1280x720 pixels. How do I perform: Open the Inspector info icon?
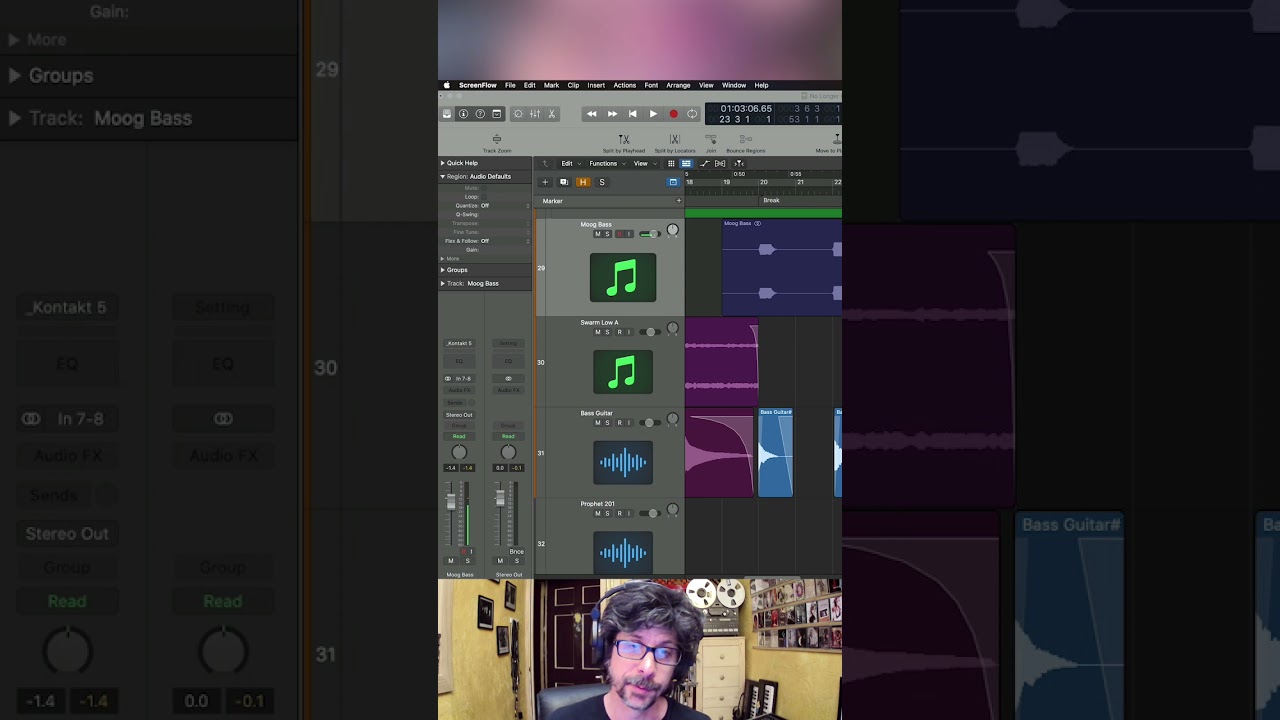point(463,114)
